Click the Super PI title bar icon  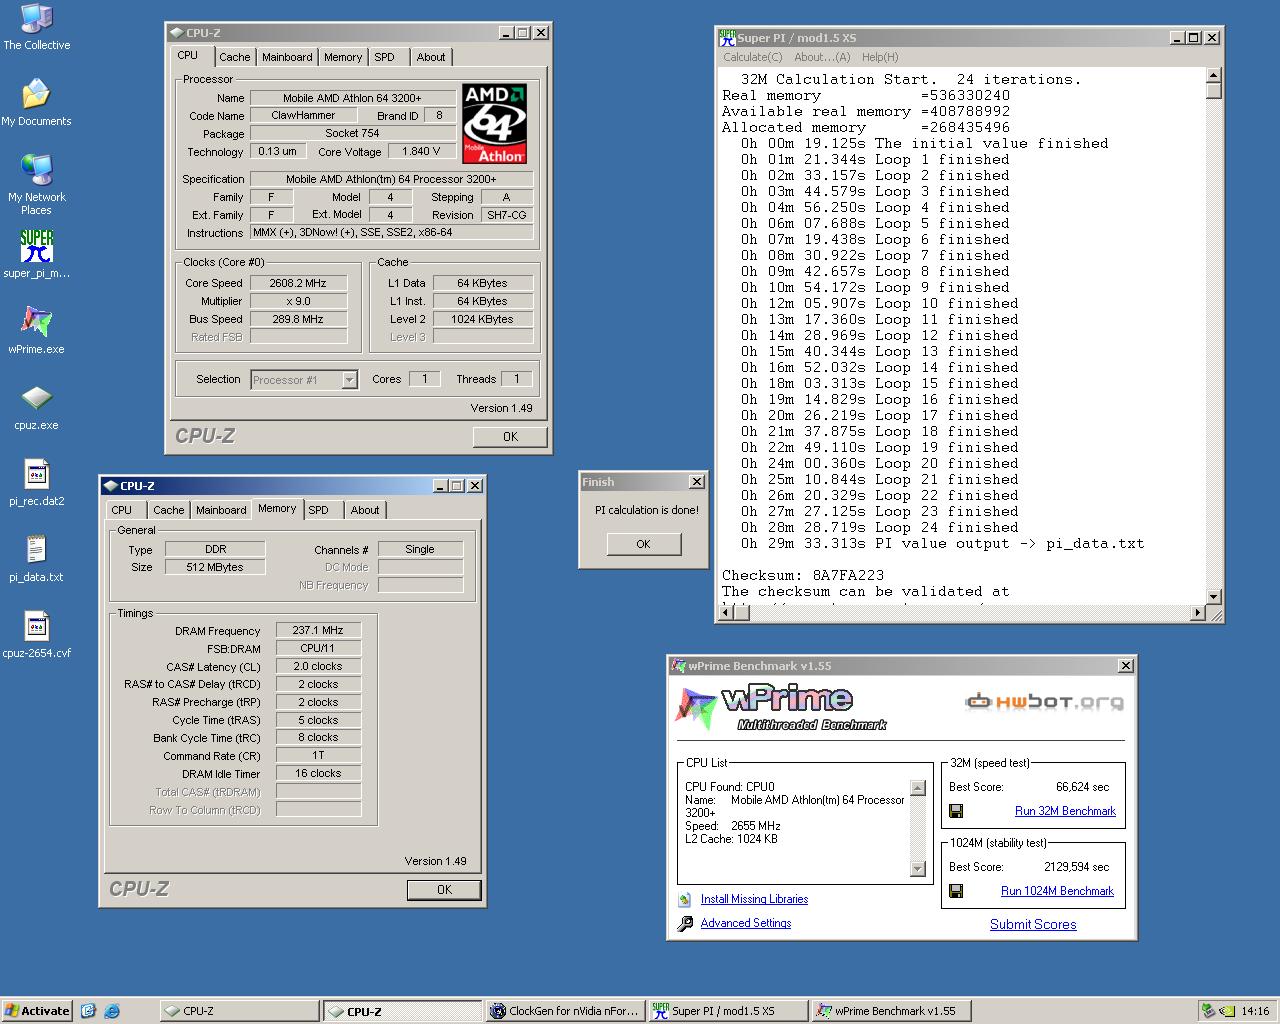click(727, 38)
